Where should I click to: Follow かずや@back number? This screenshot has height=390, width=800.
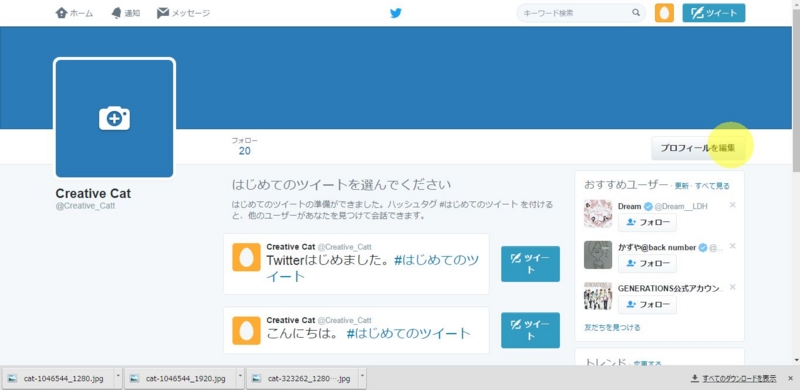(647, 263)
